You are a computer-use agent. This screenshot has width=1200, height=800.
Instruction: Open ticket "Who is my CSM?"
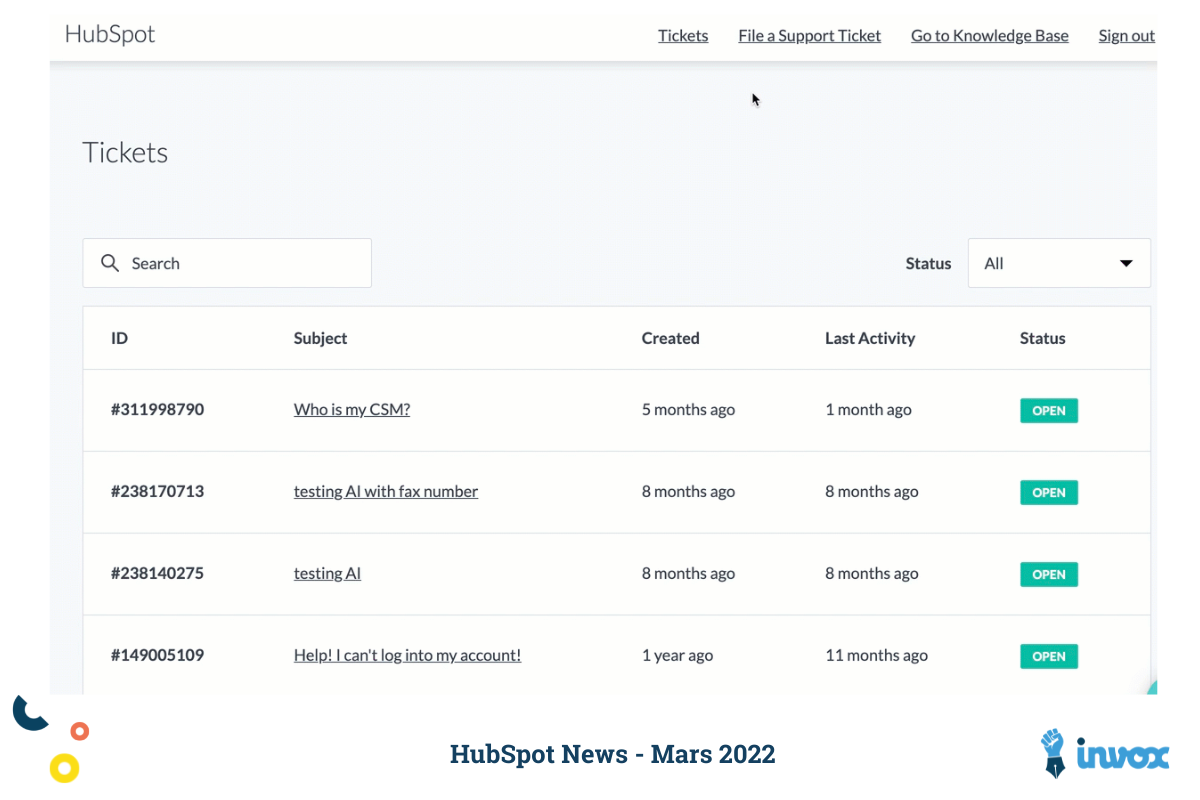tap(352, 410)
